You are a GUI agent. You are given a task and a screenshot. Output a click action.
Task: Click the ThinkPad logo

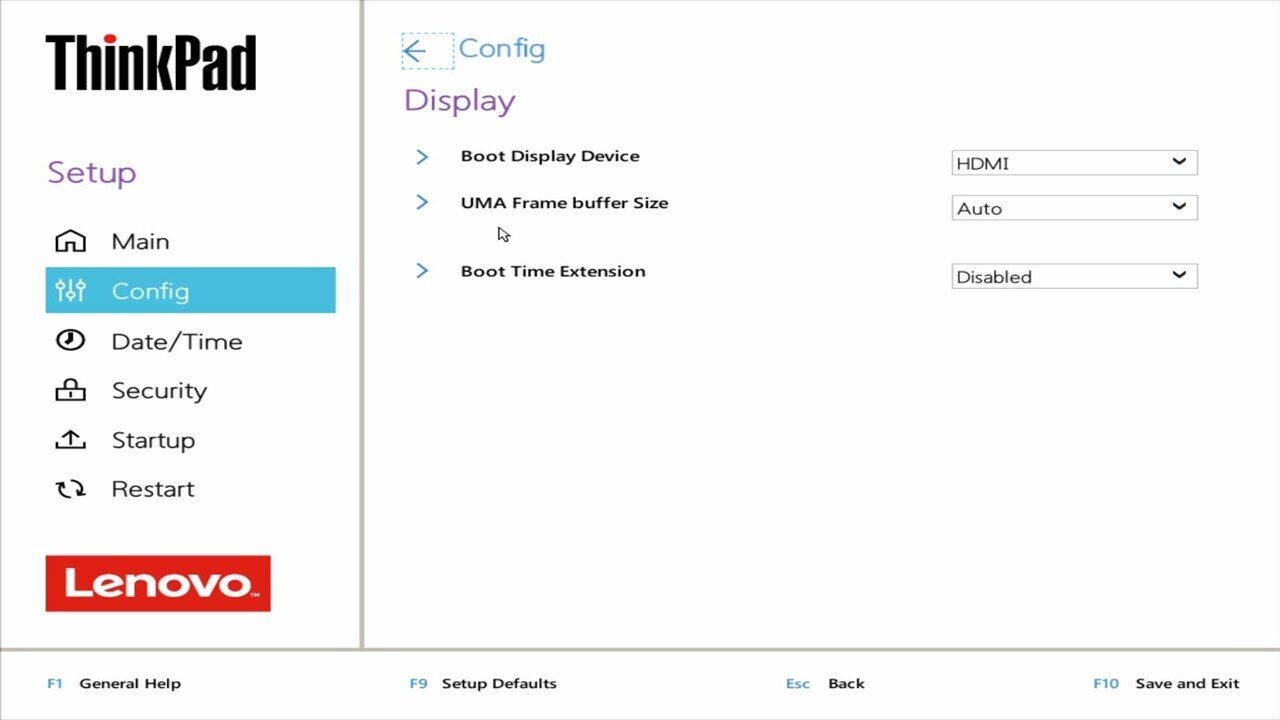pyautogui.click(x=151, y=63)
